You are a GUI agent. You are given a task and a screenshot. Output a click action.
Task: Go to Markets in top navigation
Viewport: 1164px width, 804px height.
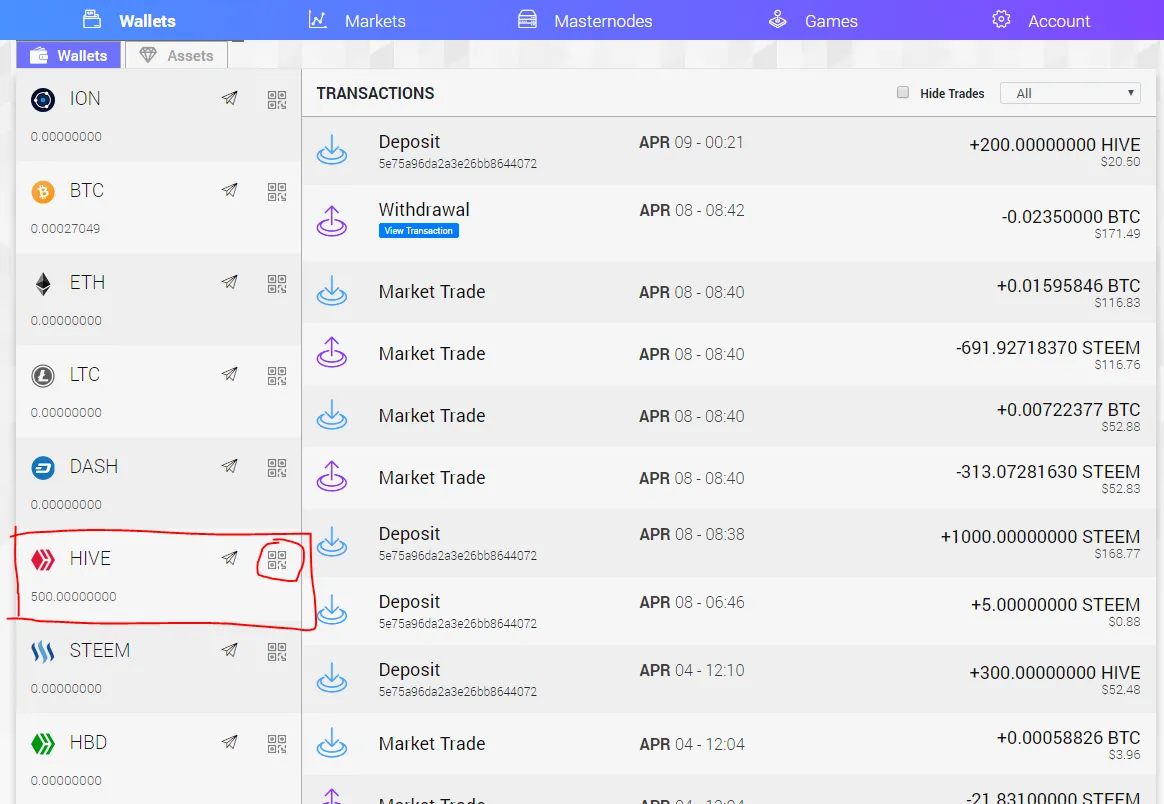pos(357,20)
